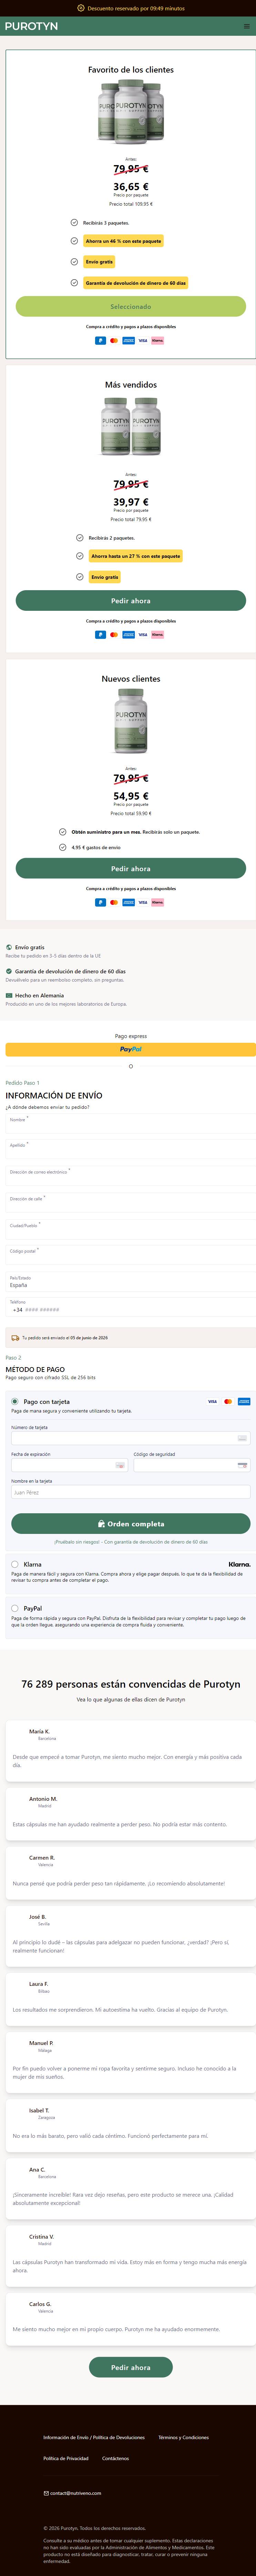
Task: Click the American Express icon beside Pago con tarjeta
Action: pyautogui.click(x=244, y=1401)
